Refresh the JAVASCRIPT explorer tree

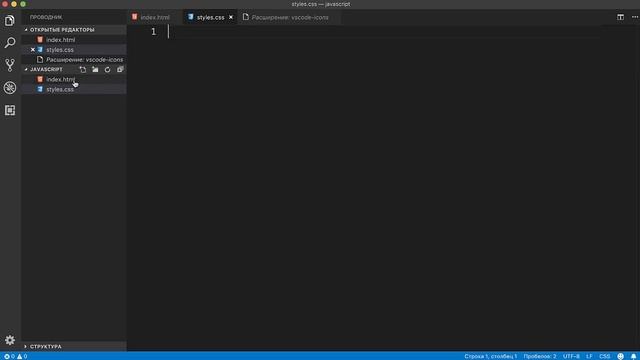click(x=107, y=69)
